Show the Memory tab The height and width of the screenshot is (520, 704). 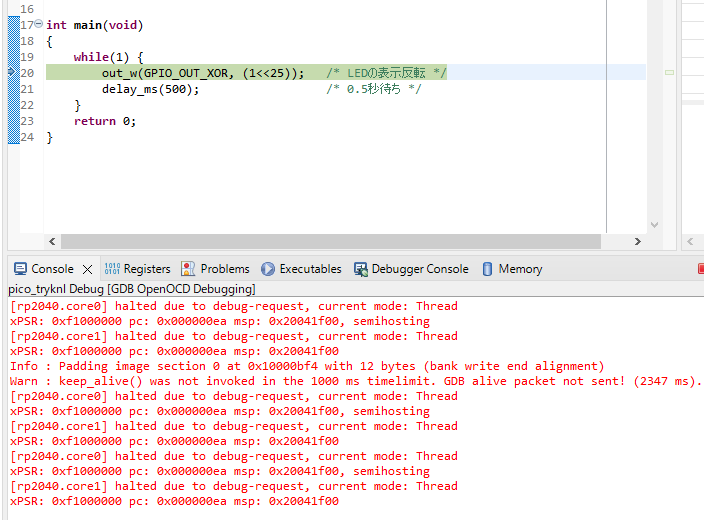pyautogui.click(x=520, y=269)
